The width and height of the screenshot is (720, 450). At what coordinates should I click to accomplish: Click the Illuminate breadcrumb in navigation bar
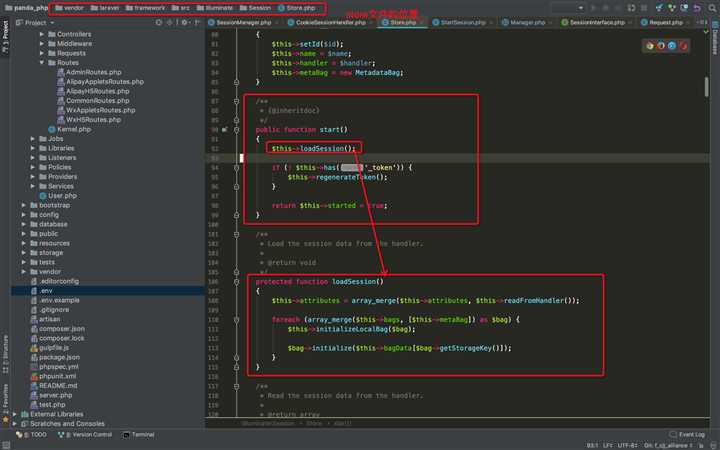(214, 8)
